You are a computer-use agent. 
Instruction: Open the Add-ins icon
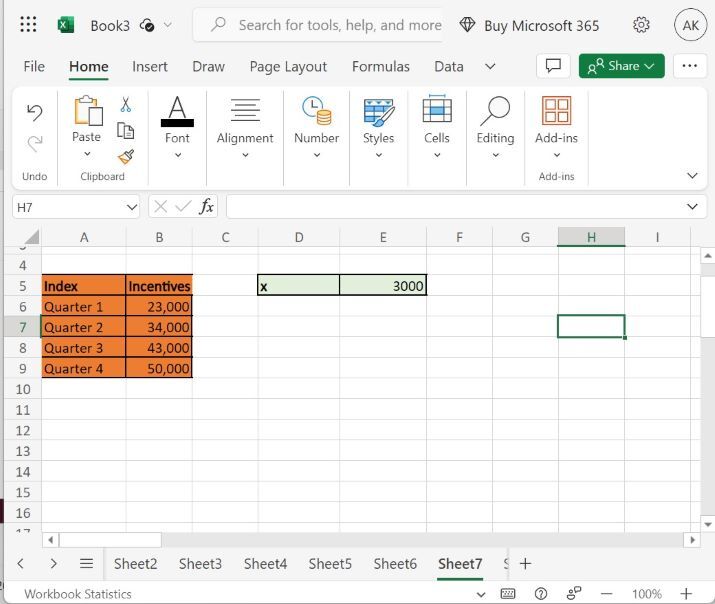(556, 110)
